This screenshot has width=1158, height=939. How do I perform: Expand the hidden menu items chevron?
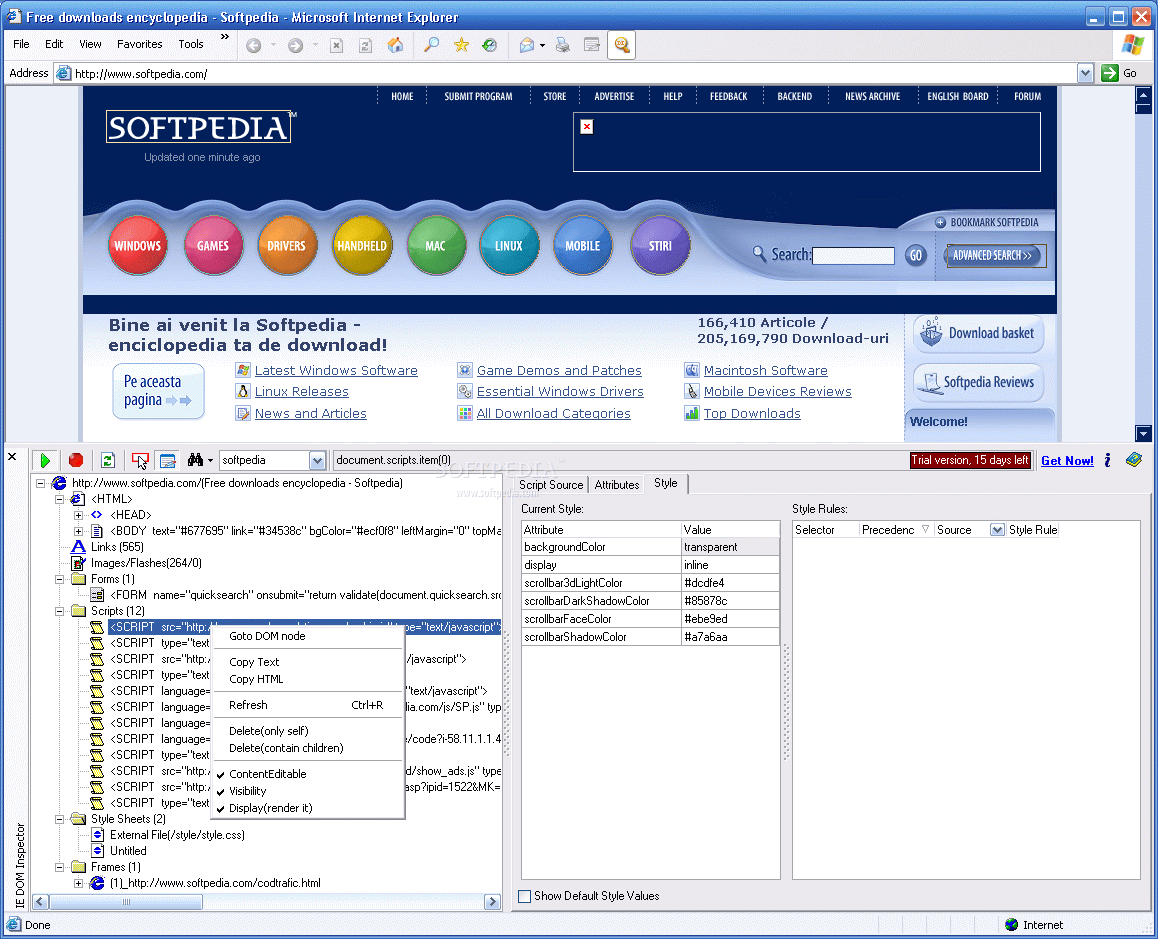coord(225,36)
